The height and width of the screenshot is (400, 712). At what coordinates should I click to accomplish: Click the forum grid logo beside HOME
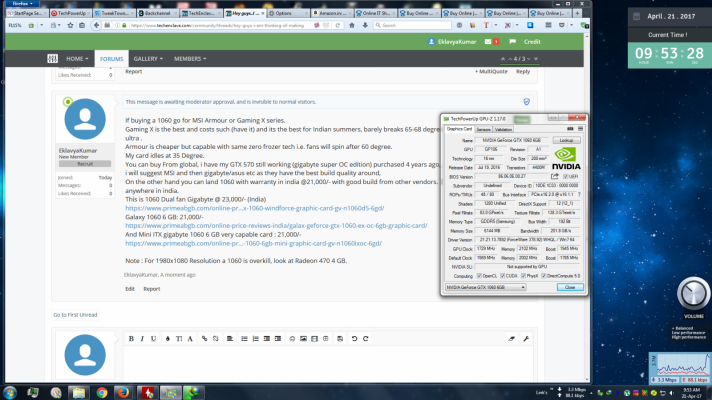tap(52, 59)
